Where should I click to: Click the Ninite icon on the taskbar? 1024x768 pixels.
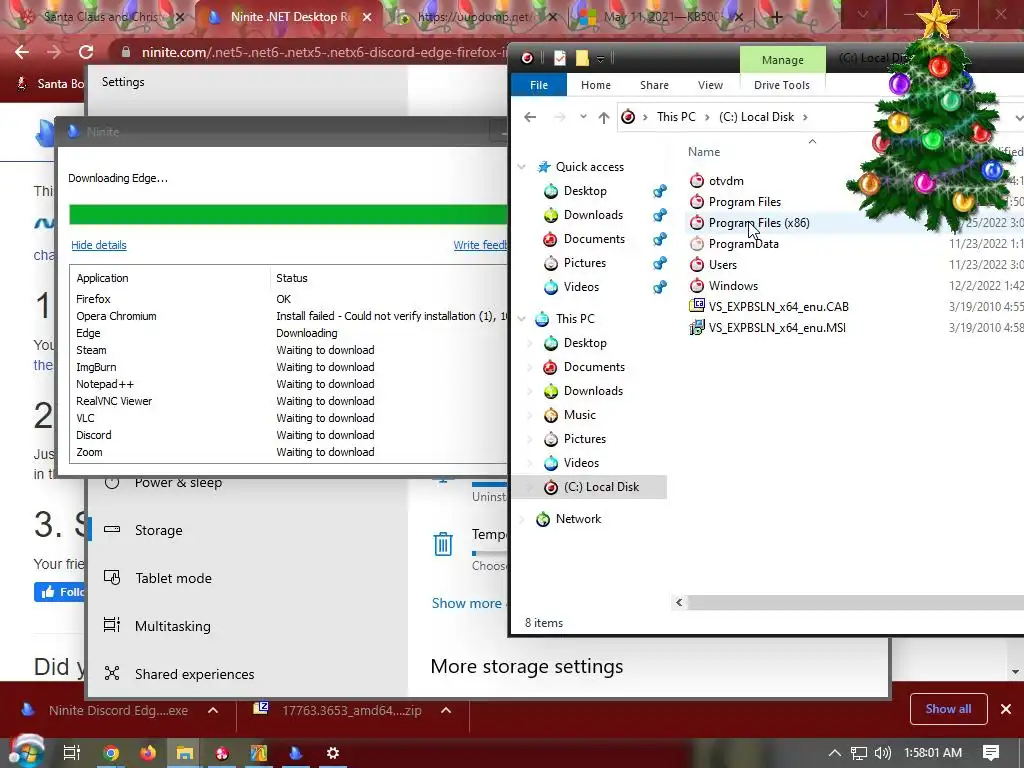[296, 753]
